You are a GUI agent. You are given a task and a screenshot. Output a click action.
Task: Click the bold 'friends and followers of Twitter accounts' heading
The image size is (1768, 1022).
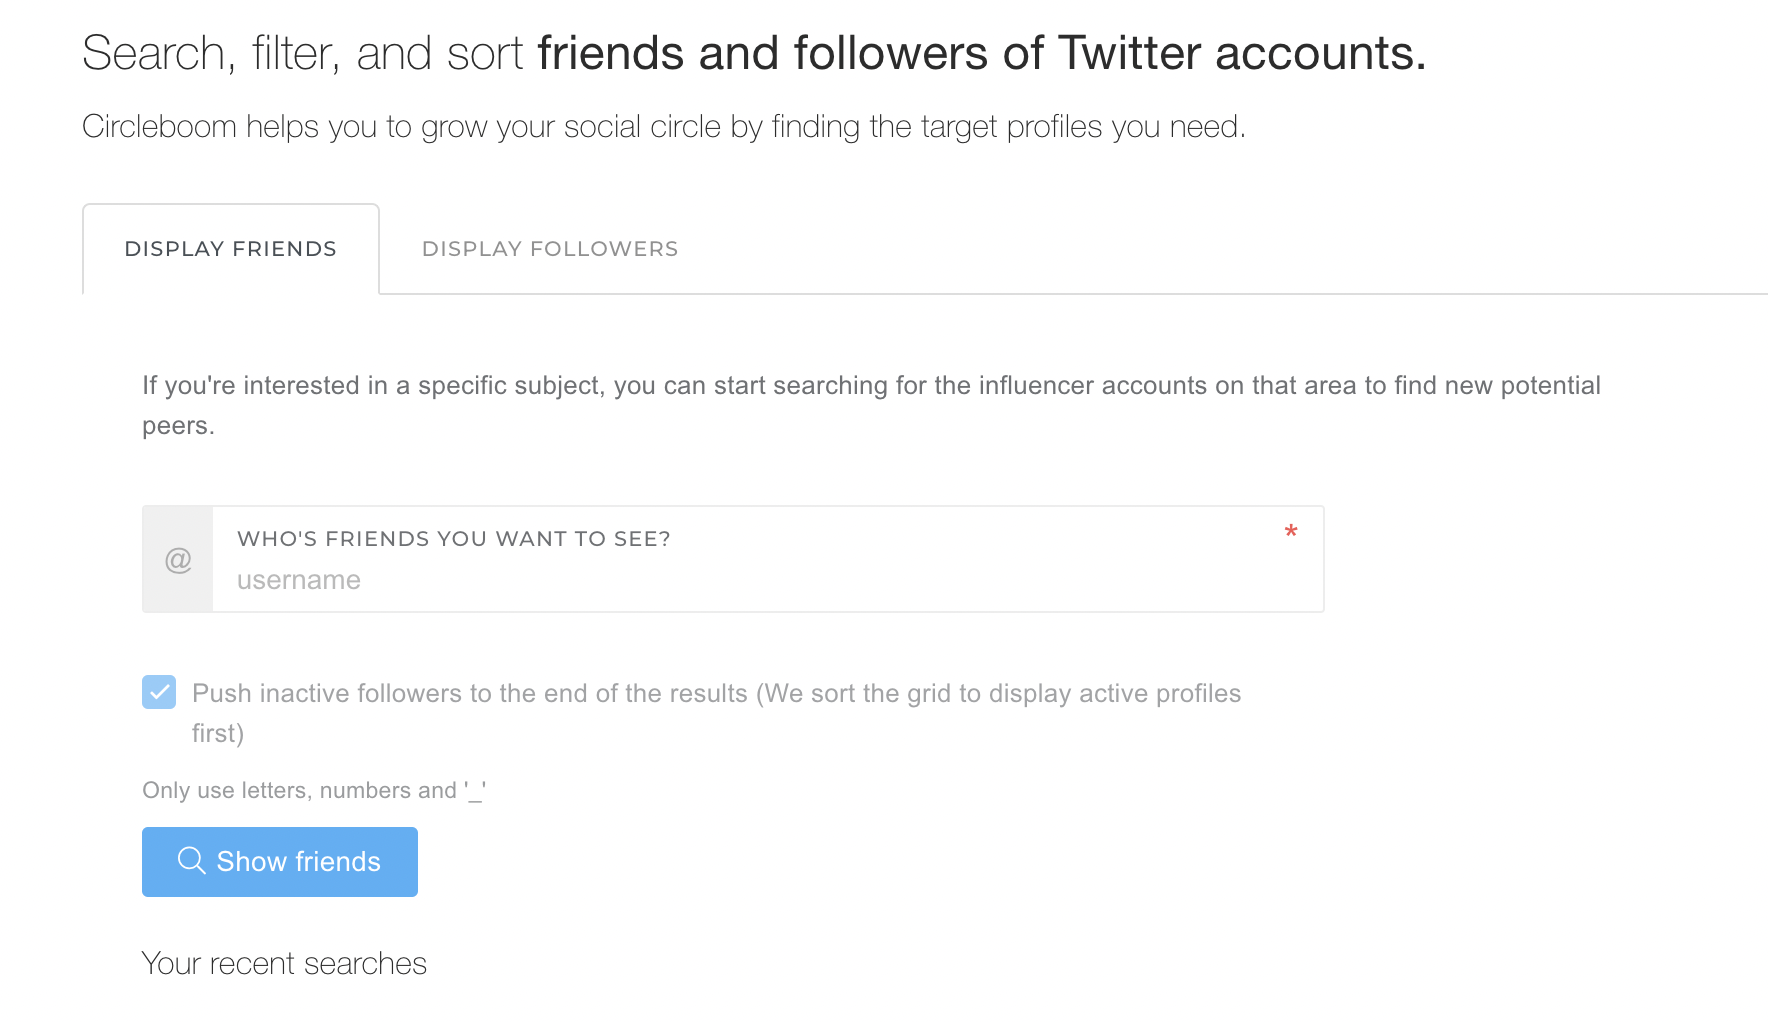[x=982, y=53]
